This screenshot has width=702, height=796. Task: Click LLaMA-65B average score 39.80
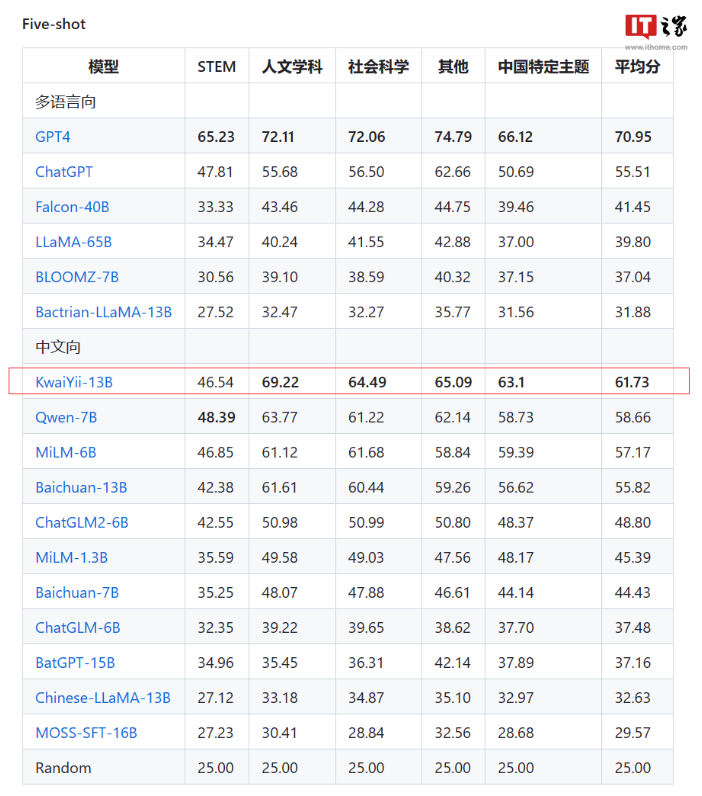pos(633,242)
